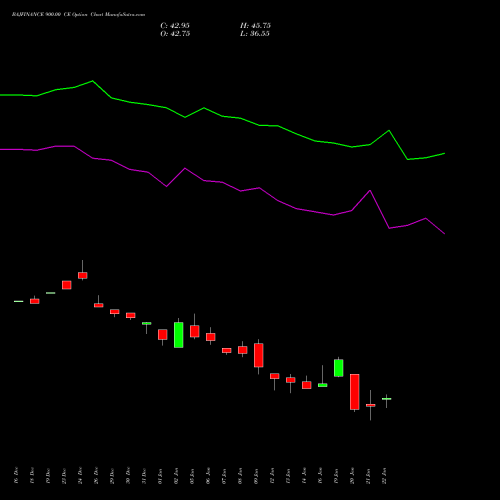Image resolution: width=500 pixels, height=500 pixels.
Task: Click the long red candle on 09 Jan
Action: [259, 355]
